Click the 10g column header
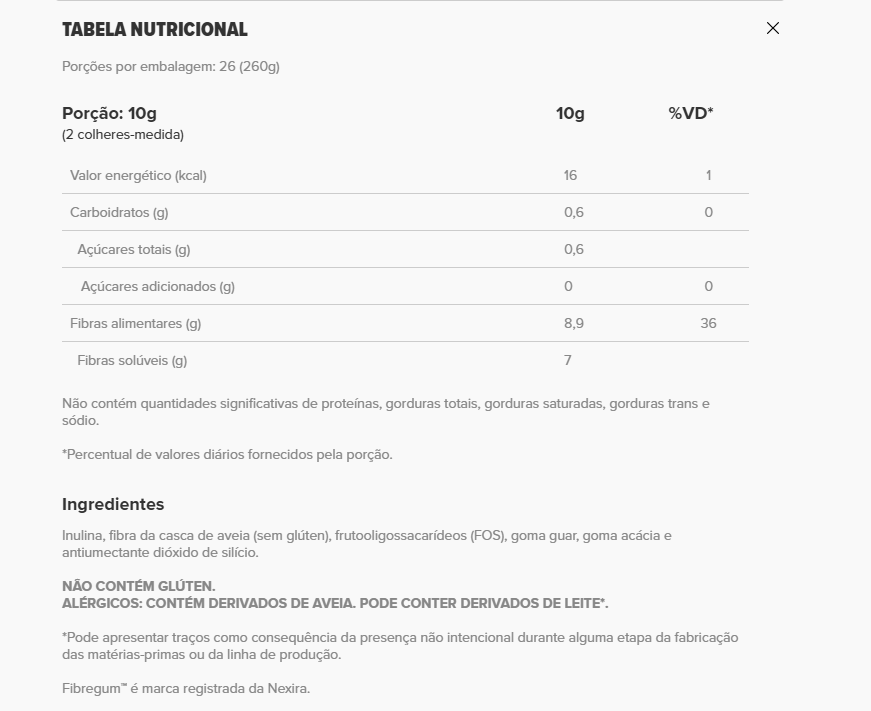The height and width of the screenshot is (711, 871). (570, 113)
